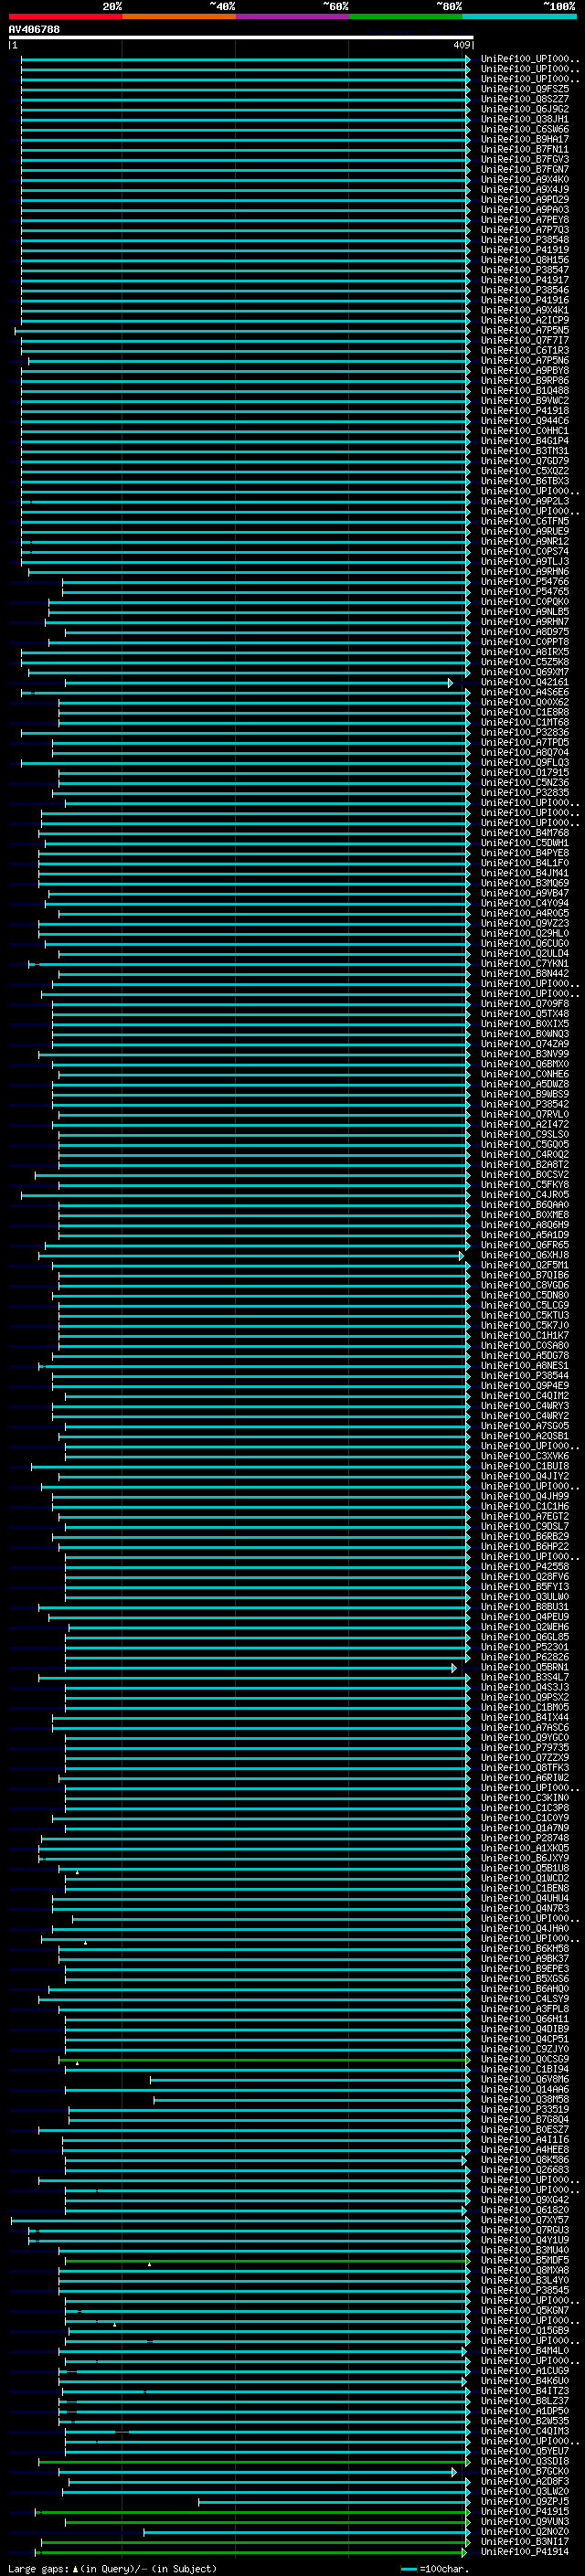The height and width of the screenshot is (2576, 585).
Task: Select label UniRef100_P41915
Action: tap(525, 2511)
